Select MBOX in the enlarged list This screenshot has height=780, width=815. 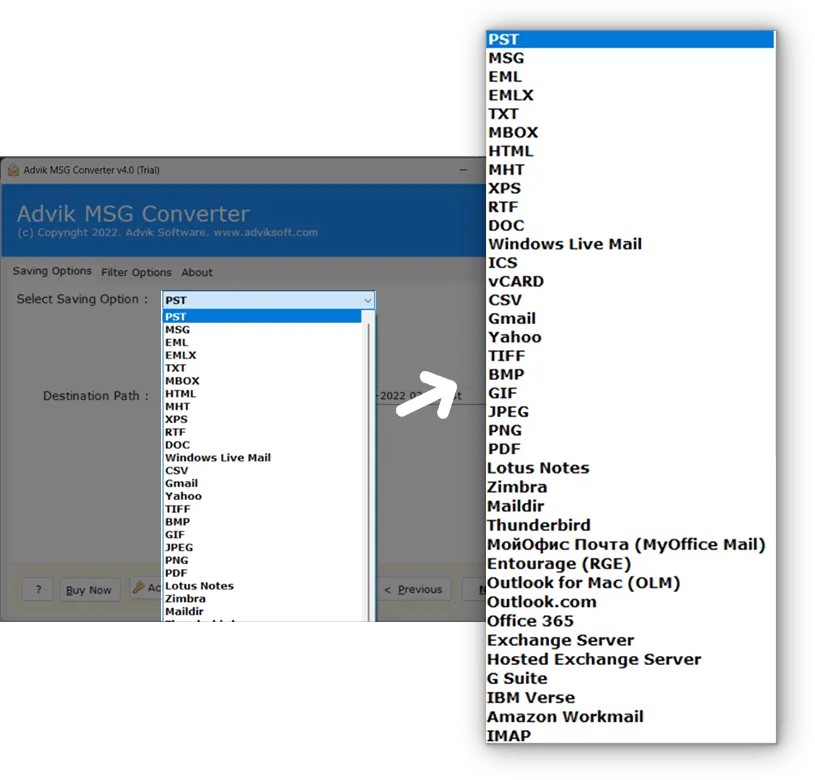(x=513, y=133)
